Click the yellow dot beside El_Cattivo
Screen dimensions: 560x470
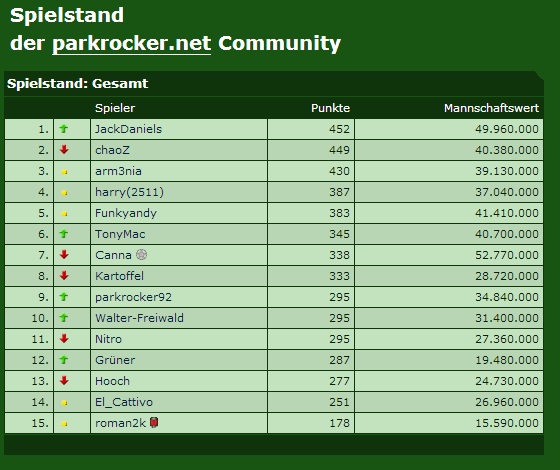64,403
